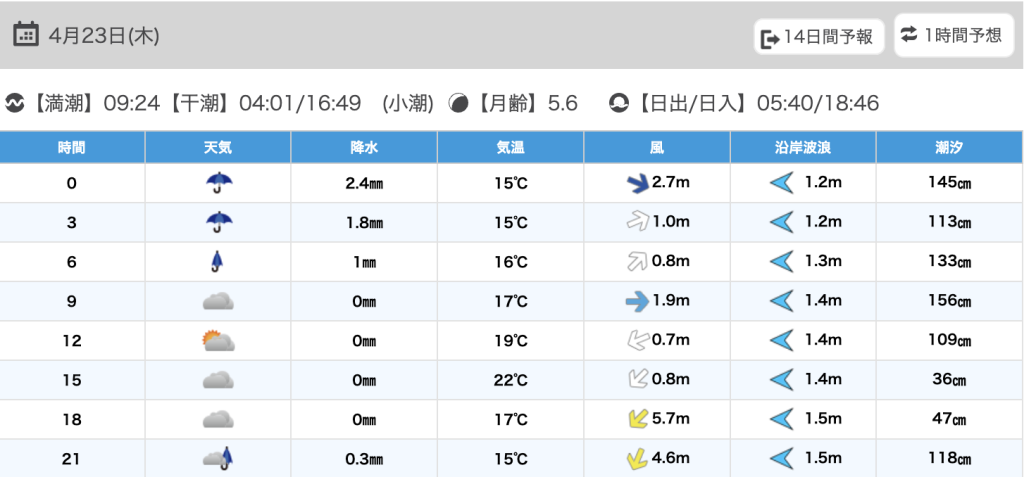Click the partly sunny icon at 12時
This screenshot has height=477, width=1024.
coord(218,341)
